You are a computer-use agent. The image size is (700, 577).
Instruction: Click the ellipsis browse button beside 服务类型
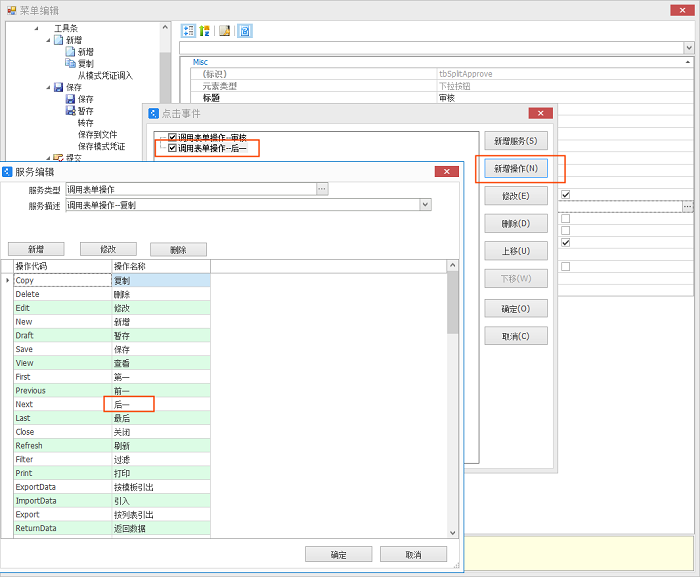pyautogui.click(x=322, y=188)
